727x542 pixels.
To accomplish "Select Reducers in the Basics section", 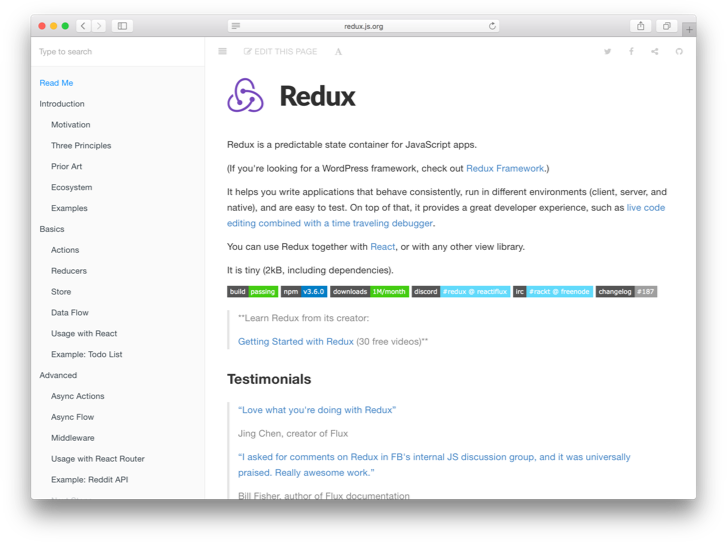I will pyautogui.click(x=69, y=271).
